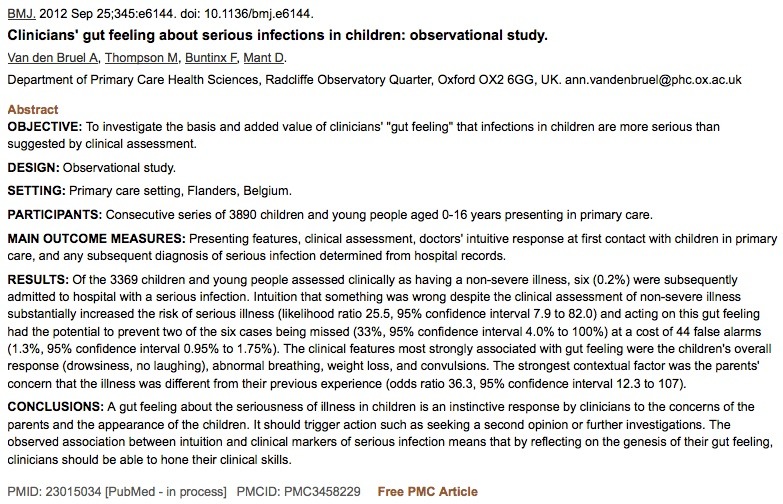This screenshot has width=783, height=504.
Task: Select author Buntinx F link
Action: tap(211, 58)
